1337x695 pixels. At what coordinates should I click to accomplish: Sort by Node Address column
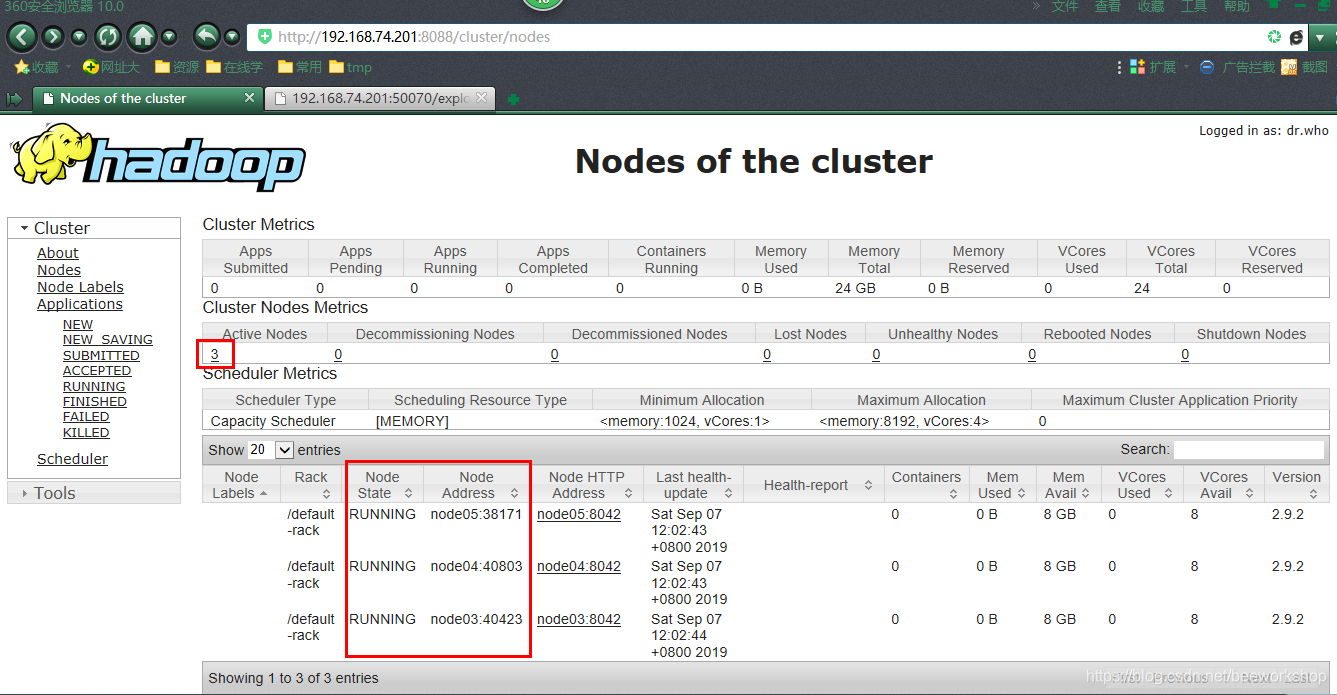point(477,485)
